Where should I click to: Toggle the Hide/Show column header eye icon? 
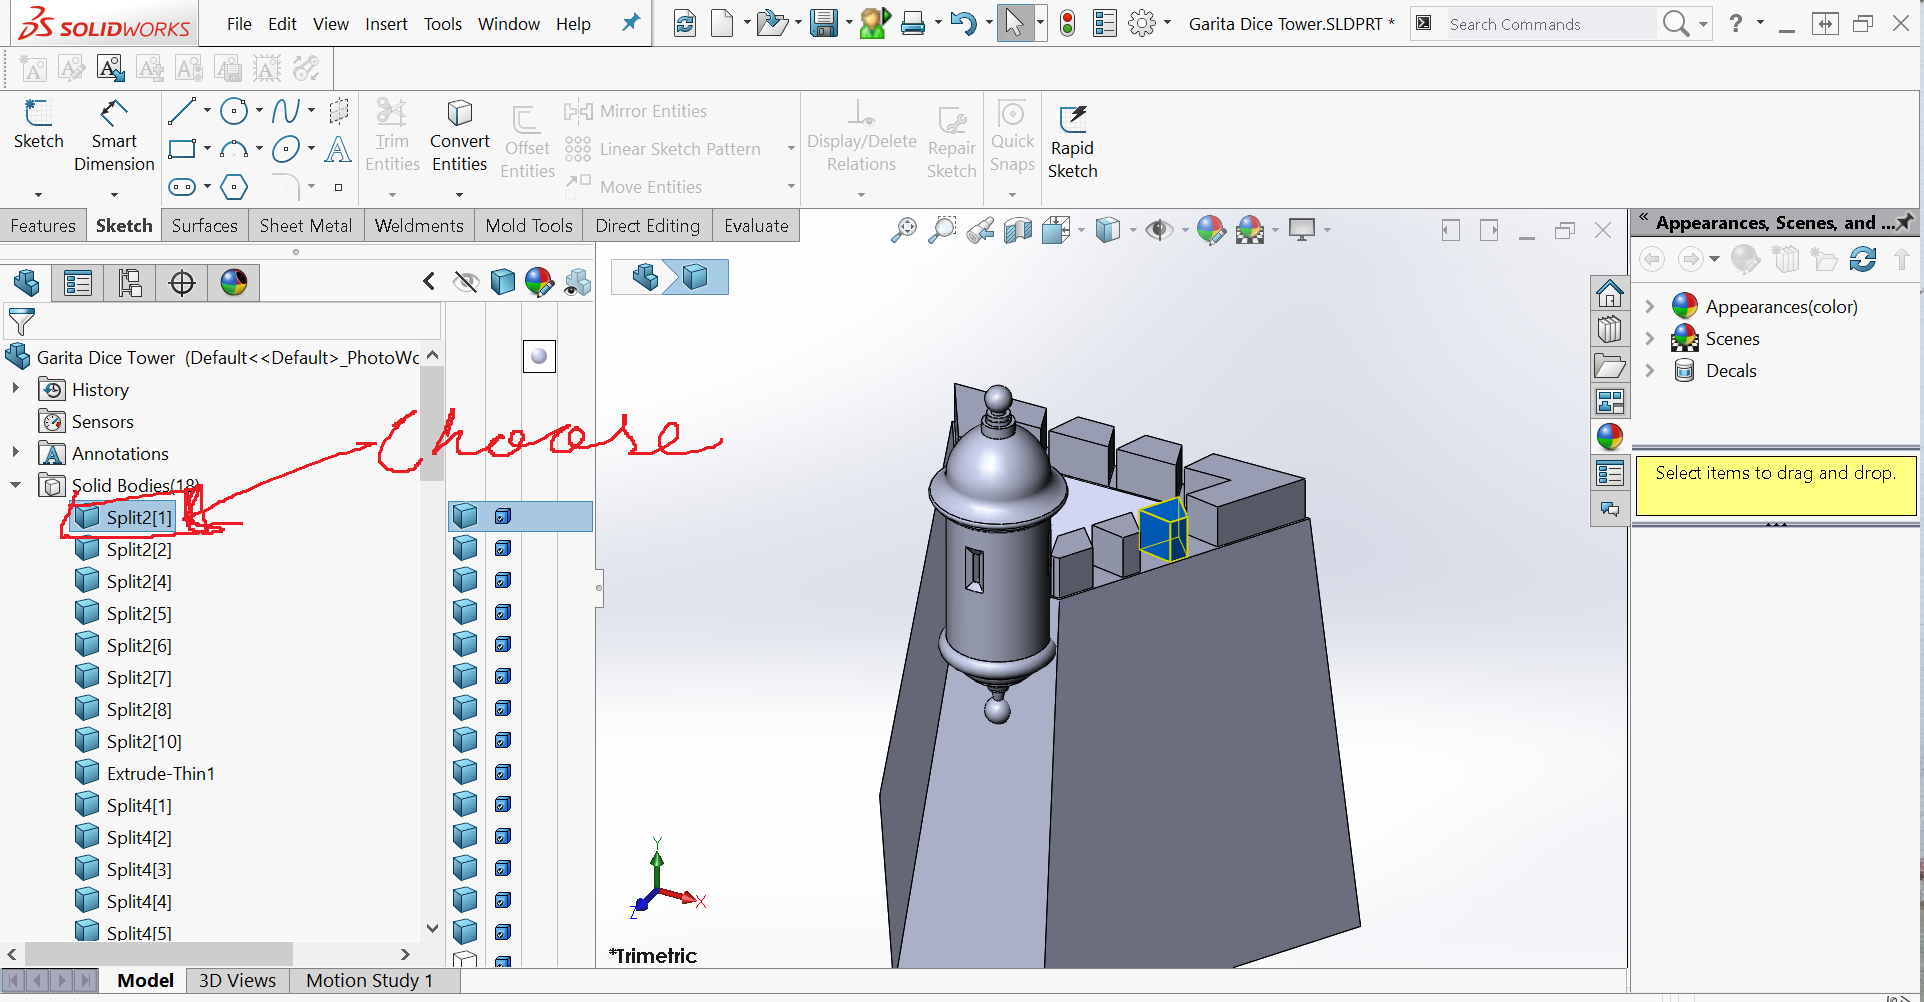(x=465, y=283)
